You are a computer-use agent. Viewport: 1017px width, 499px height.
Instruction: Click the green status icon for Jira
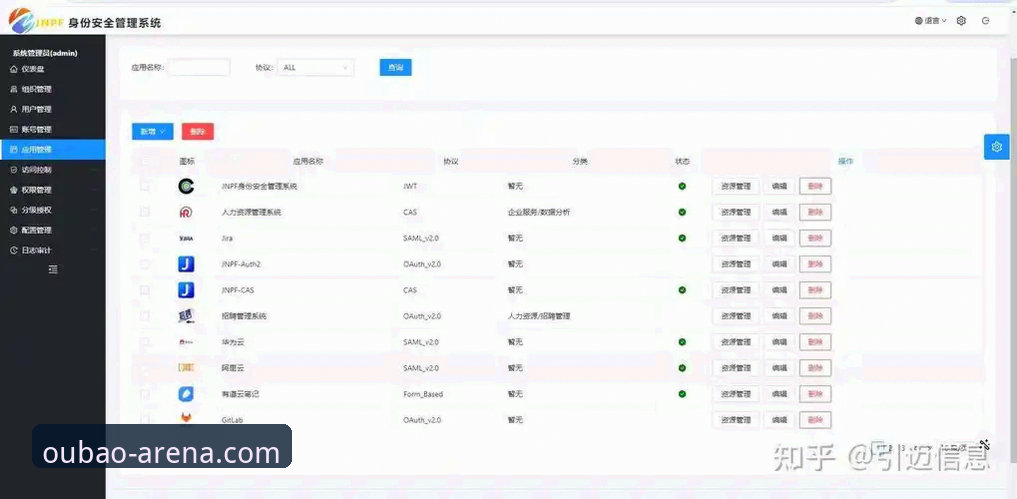682,238
